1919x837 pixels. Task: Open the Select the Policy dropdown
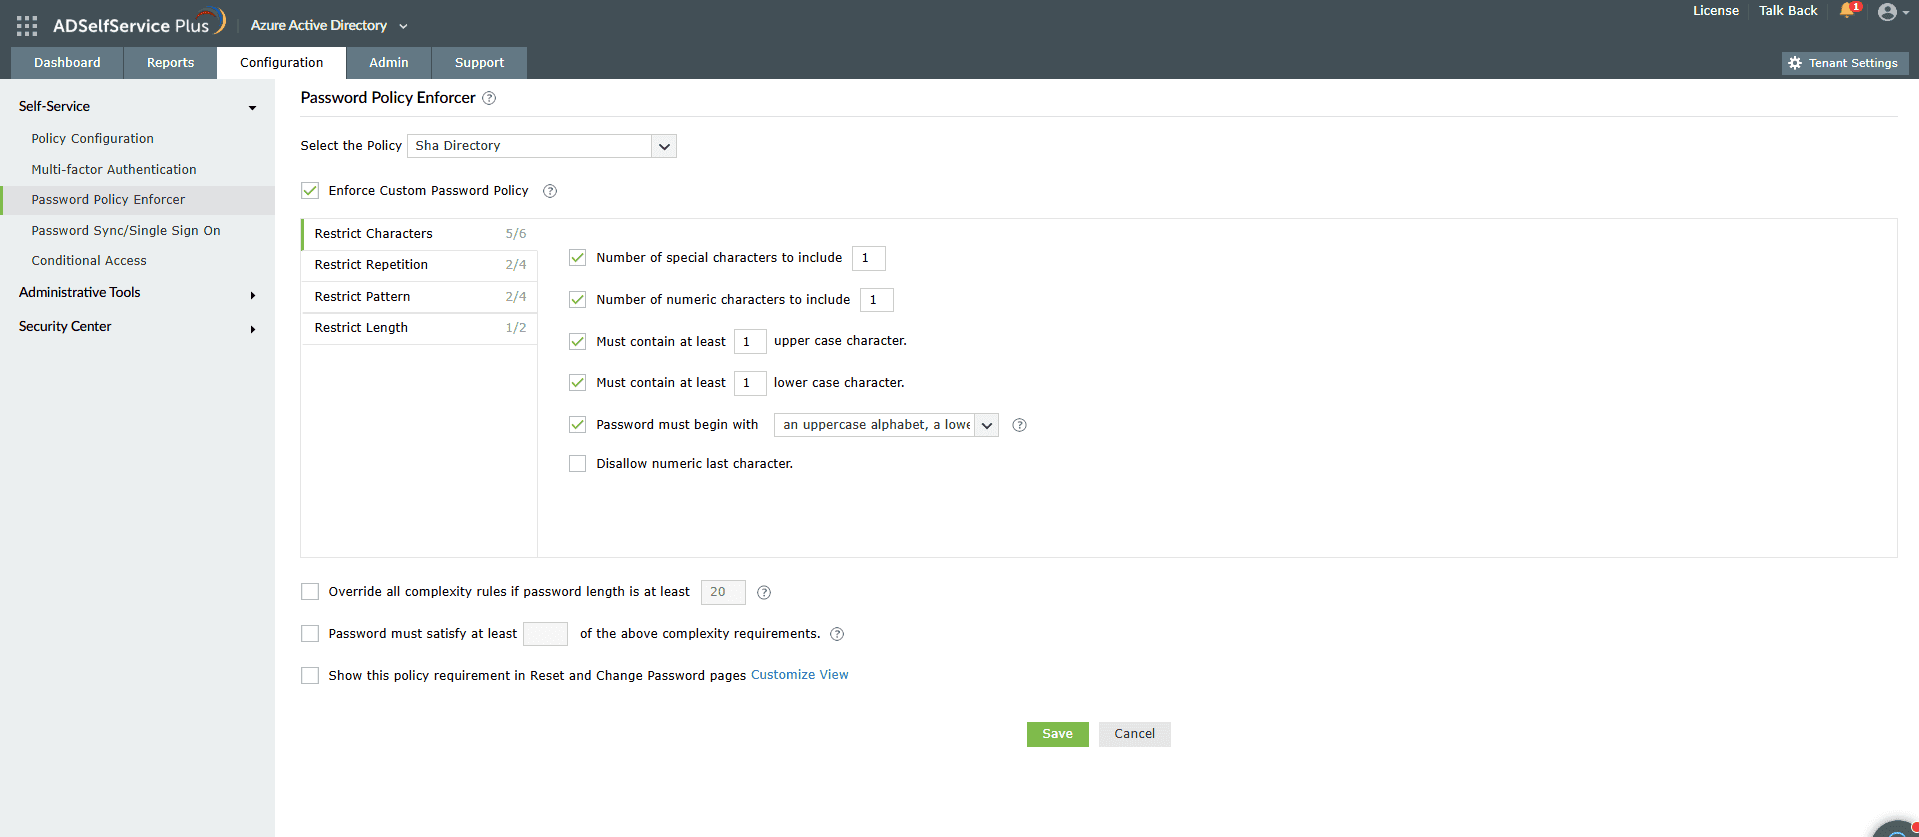[x=542, y=146]
